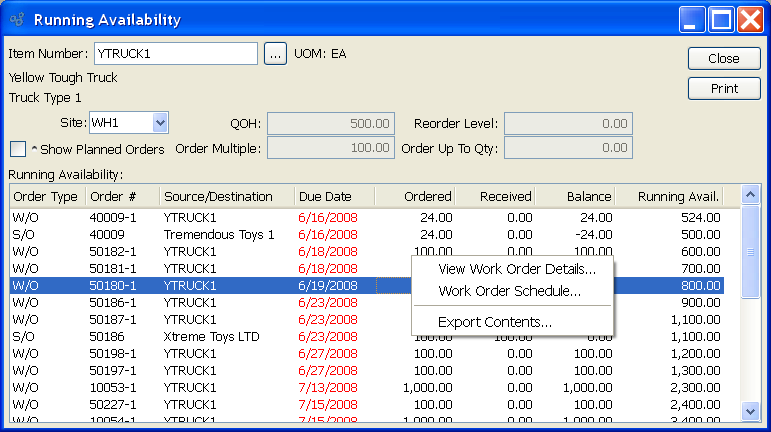Viewport: 771px width, 432px height.
Task: Close window with red X button
Action: click(x=750, y=19)
